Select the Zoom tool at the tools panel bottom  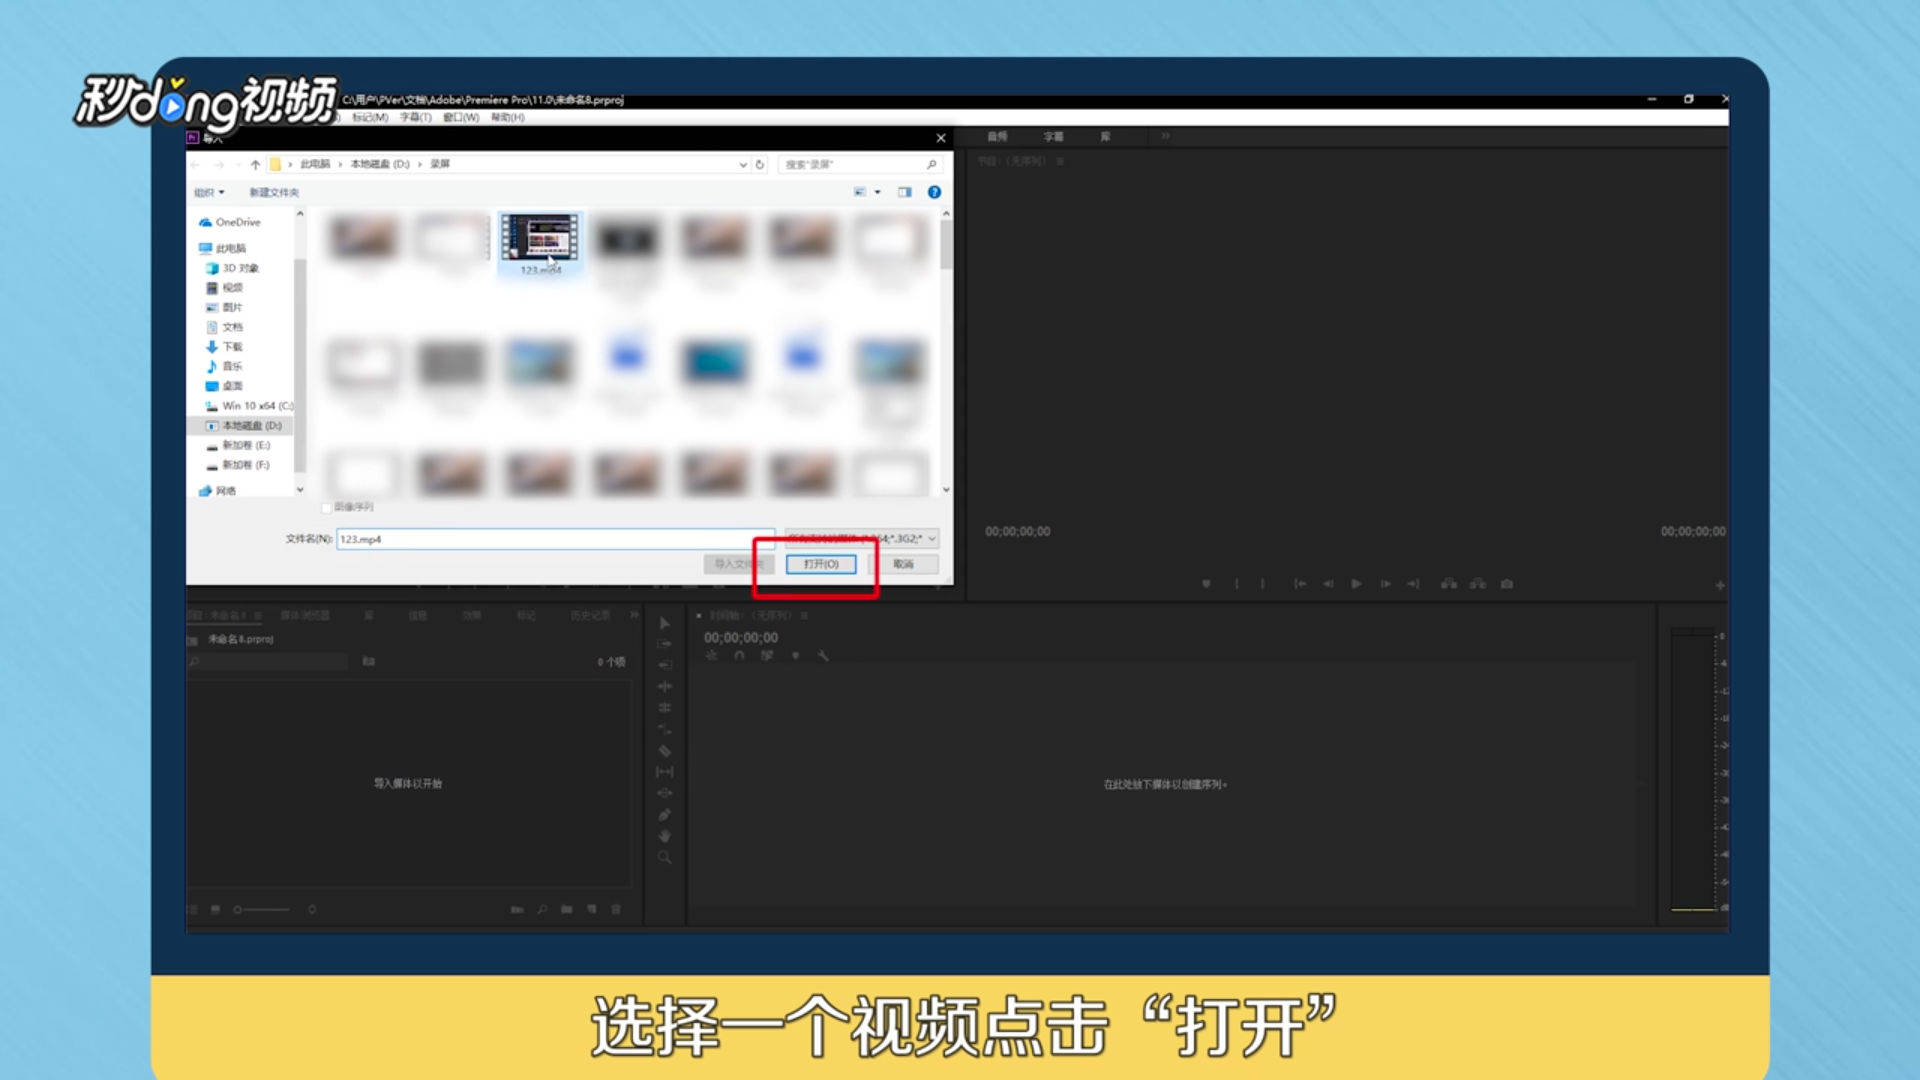(665, 856)
